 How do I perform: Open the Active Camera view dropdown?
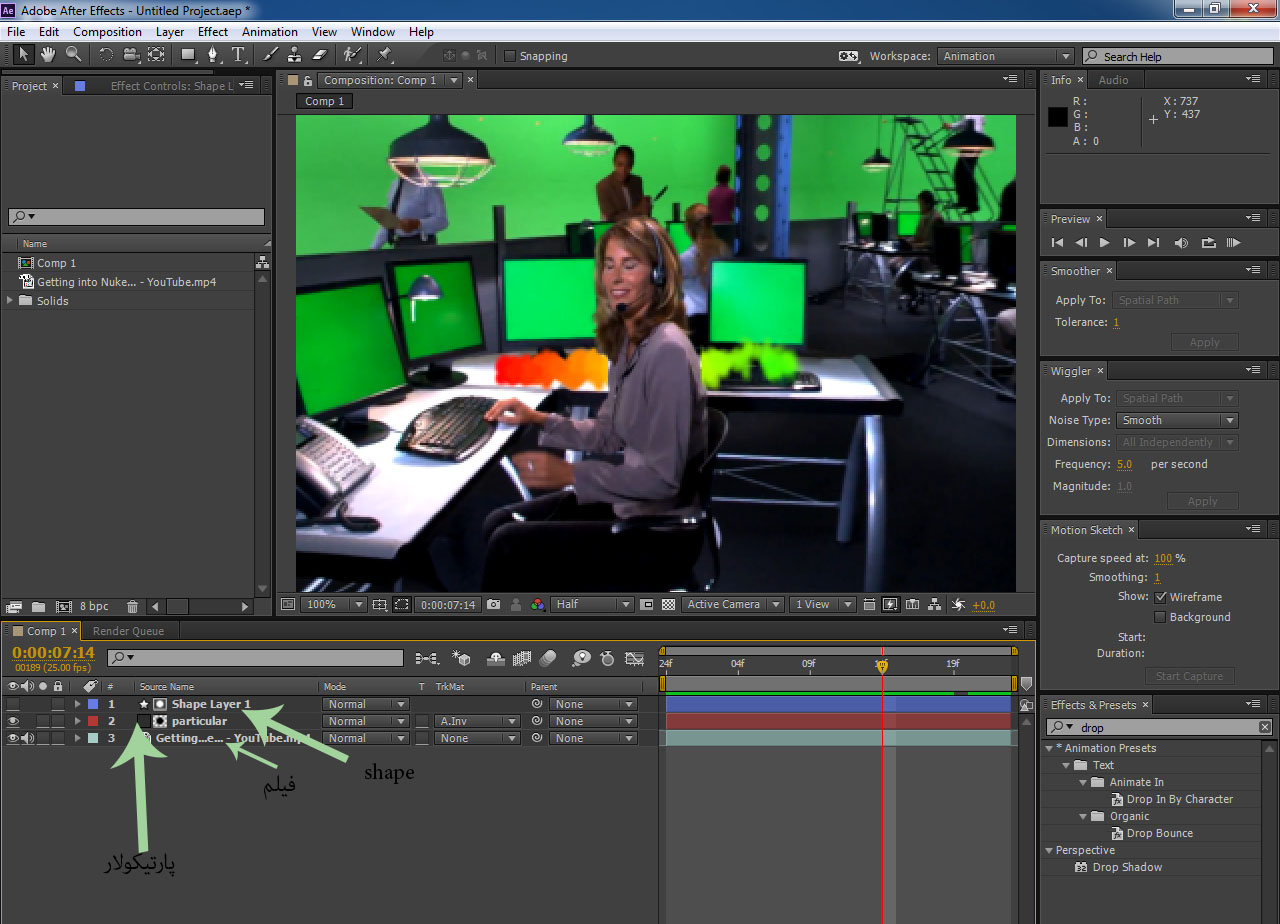click(731, 604)
